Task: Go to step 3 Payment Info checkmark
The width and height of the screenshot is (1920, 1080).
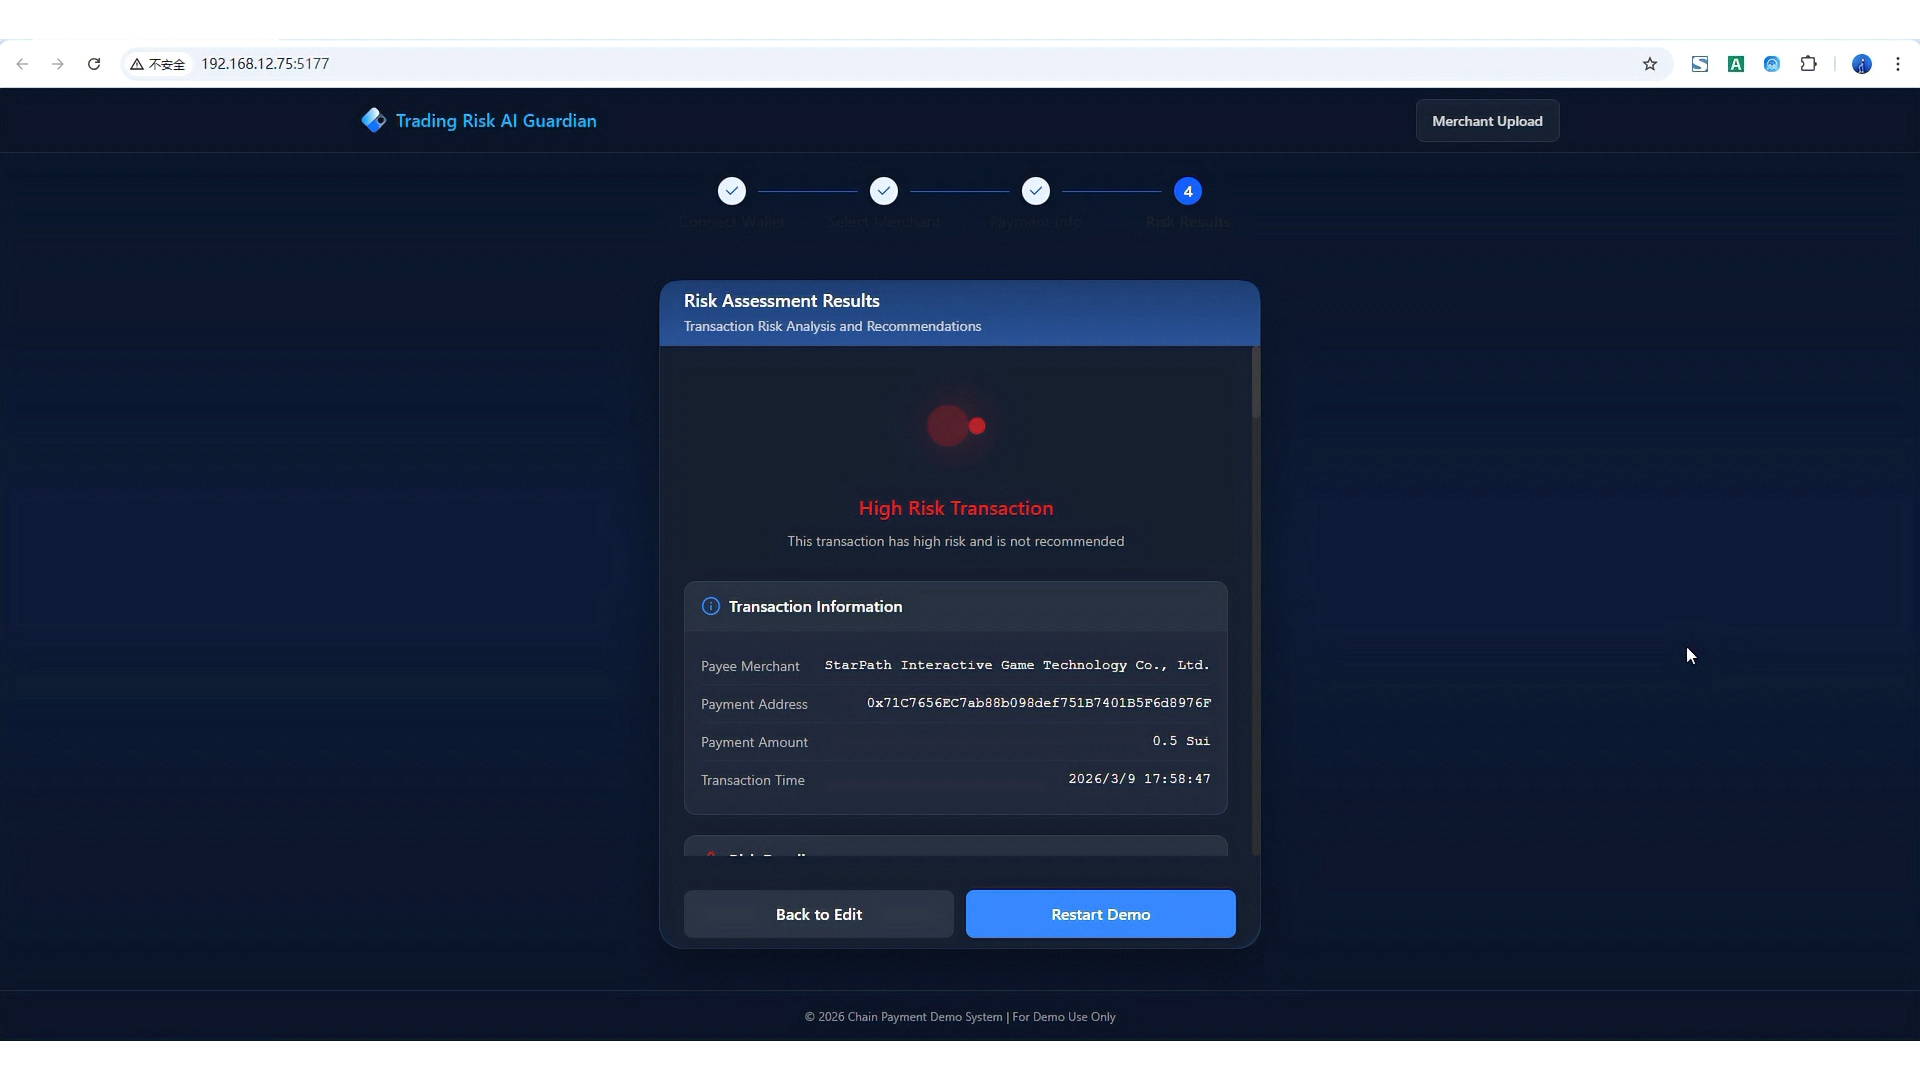Action: [x=1036, y=191]
